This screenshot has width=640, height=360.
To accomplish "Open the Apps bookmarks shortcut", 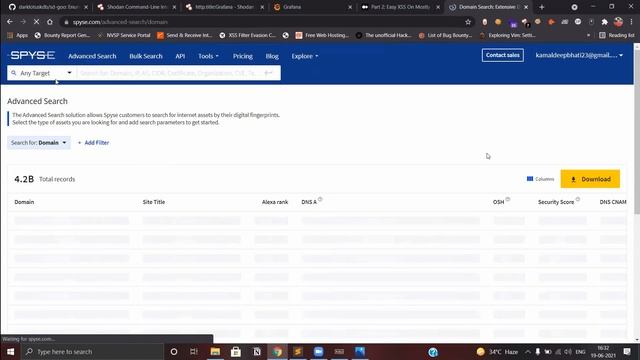I will point(18,36).
